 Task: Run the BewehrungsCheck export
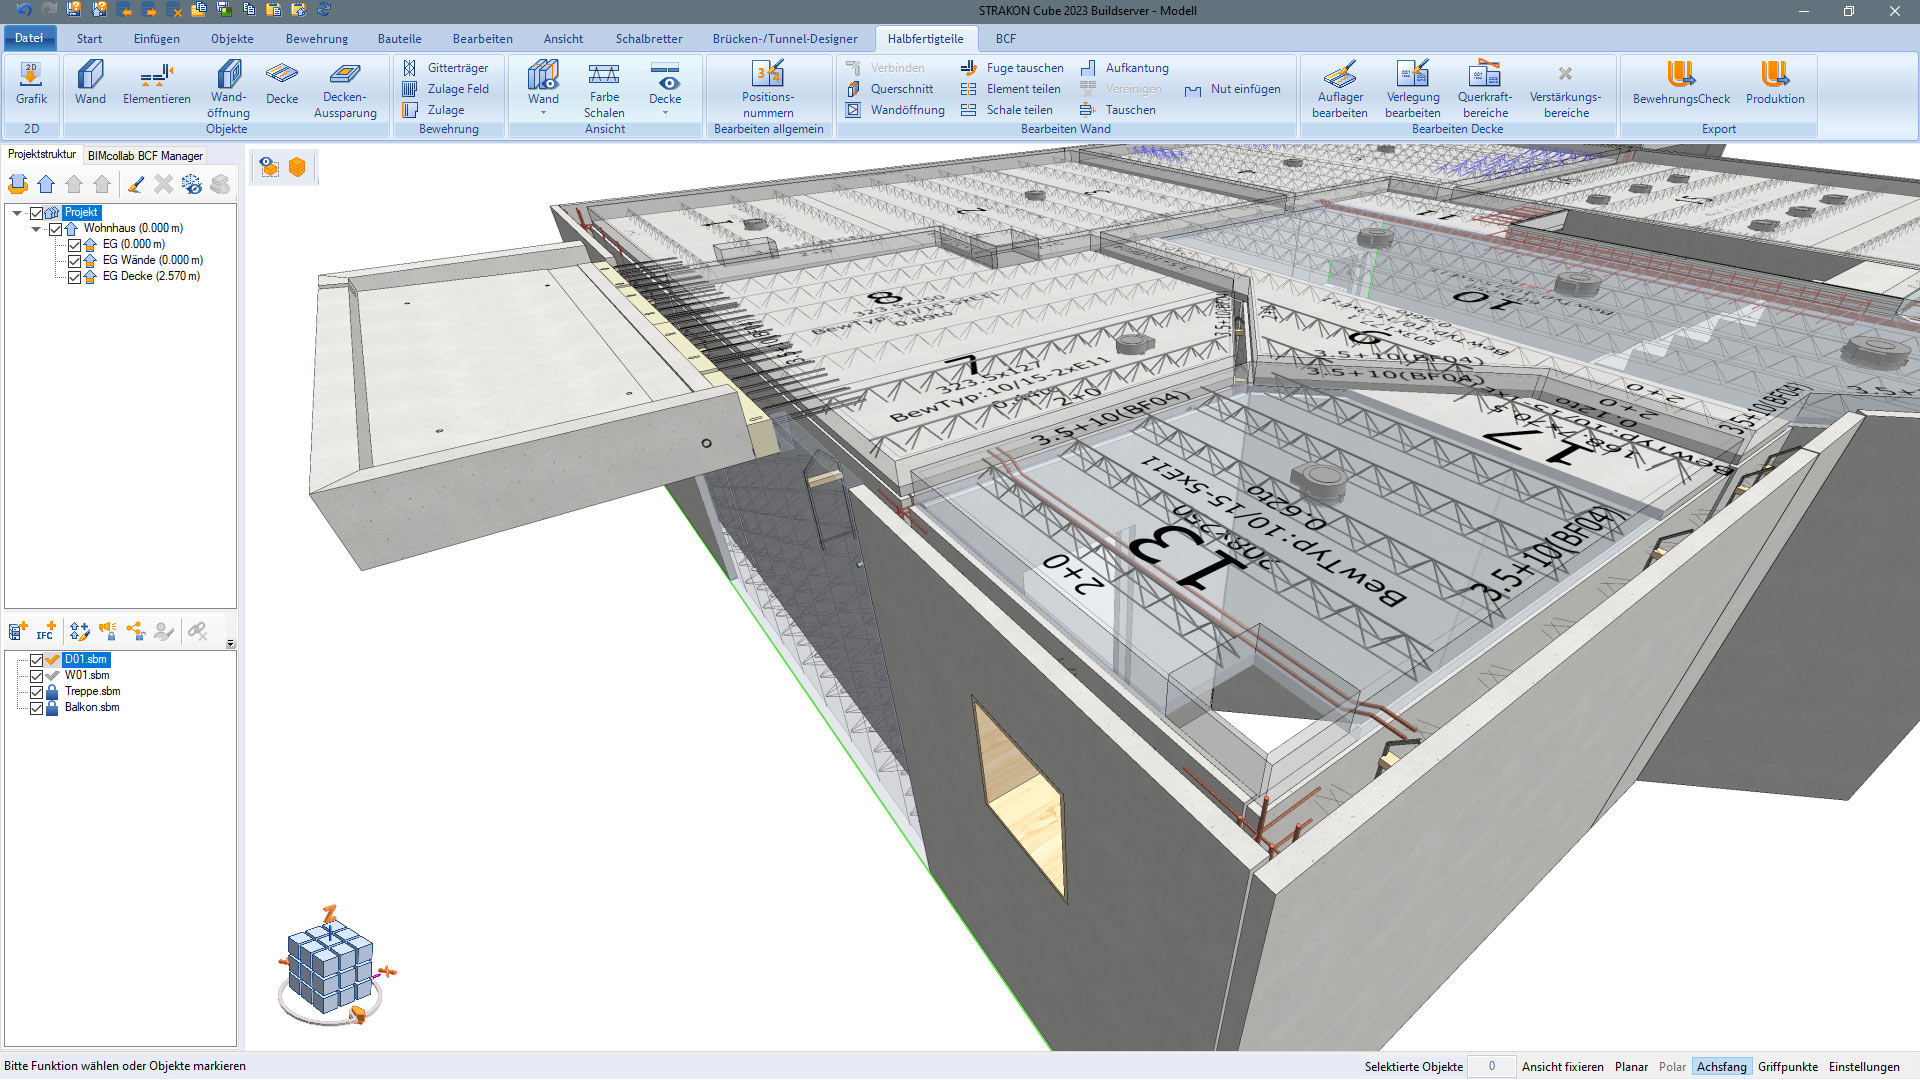coord(1681,82)
